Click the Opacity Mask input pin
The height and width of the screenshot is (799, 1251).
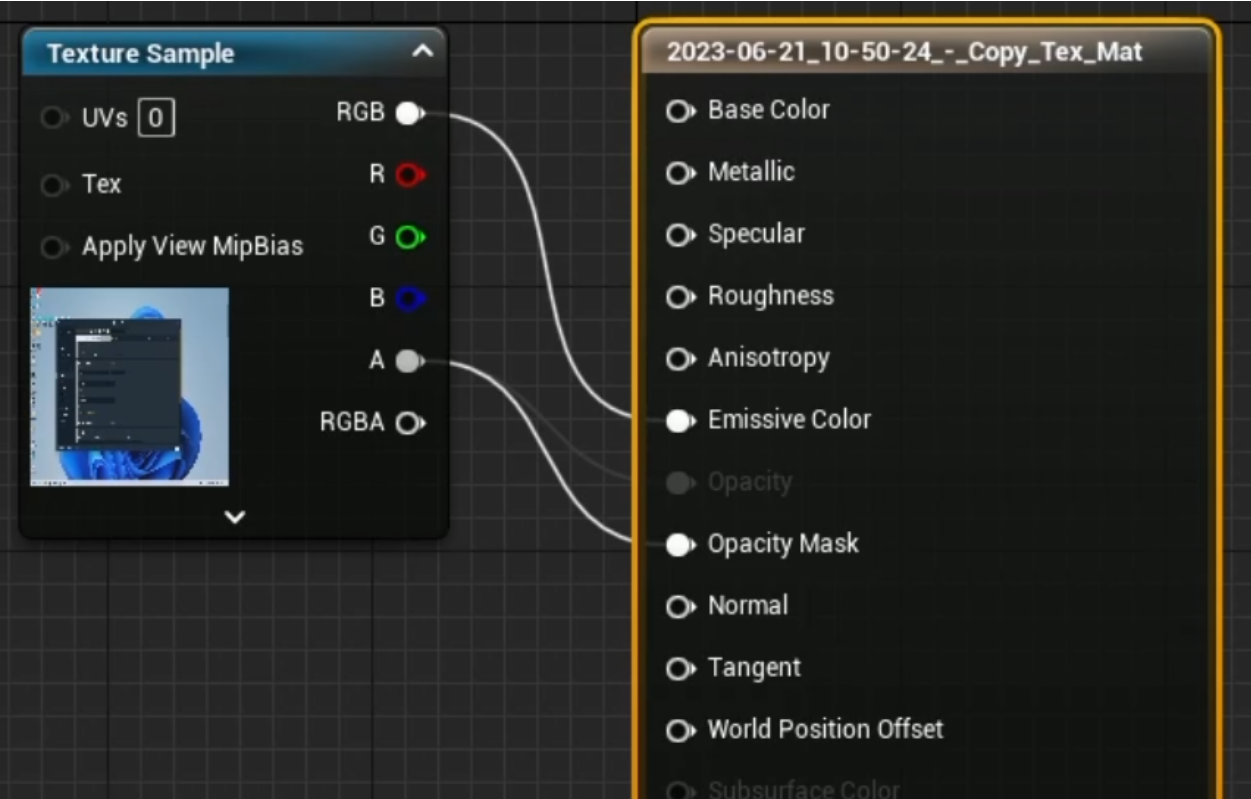[x=680, y=544]
